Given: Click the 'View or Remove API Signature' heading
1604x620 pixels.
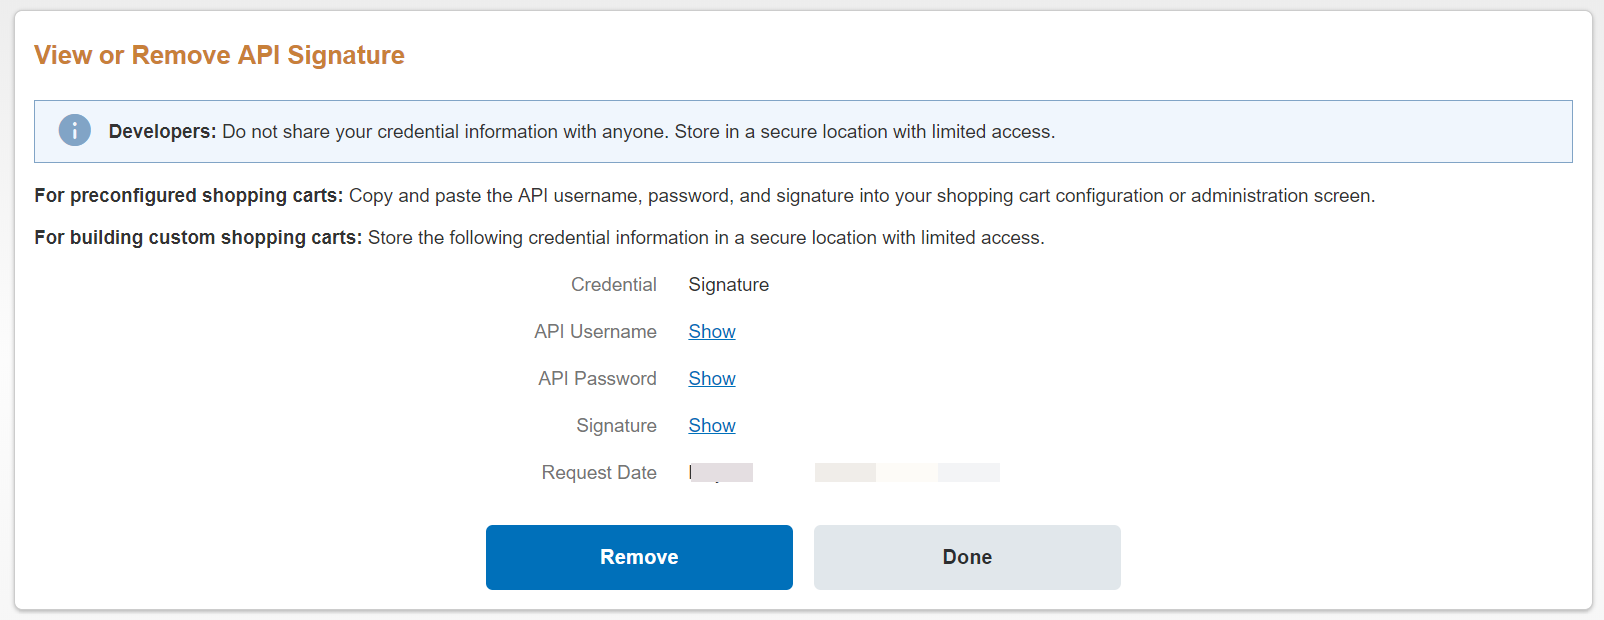Looking at the screenshot, I should 219,55.
